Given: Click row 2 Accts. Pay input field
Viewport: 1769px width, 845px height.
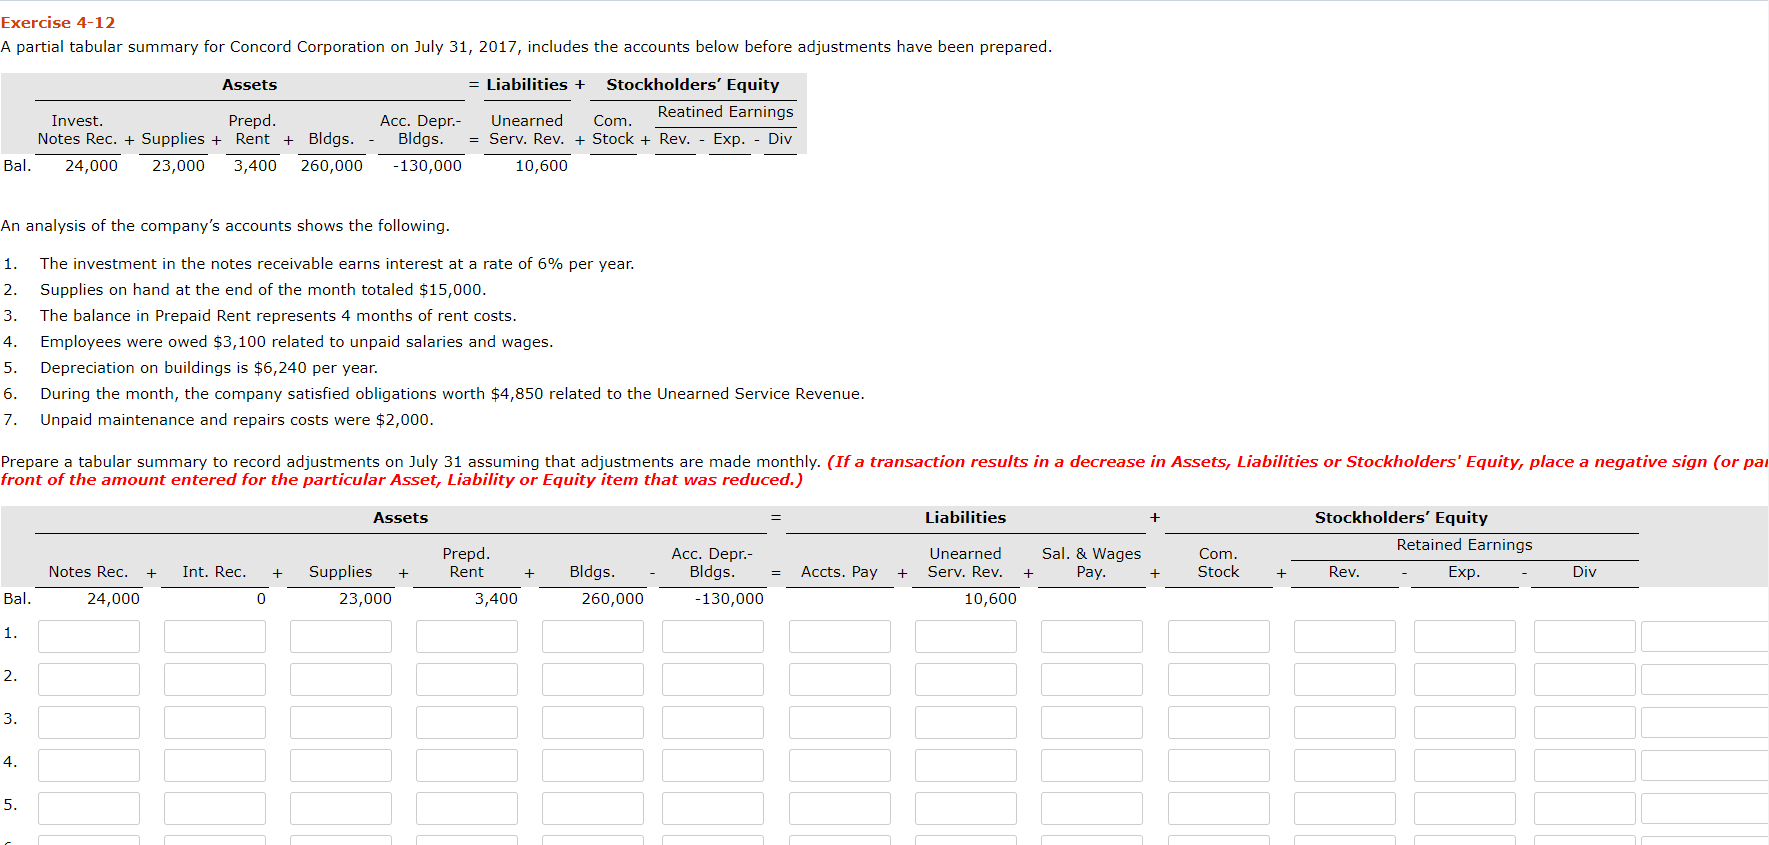Looking at the screenshot, I should [840, 679].
